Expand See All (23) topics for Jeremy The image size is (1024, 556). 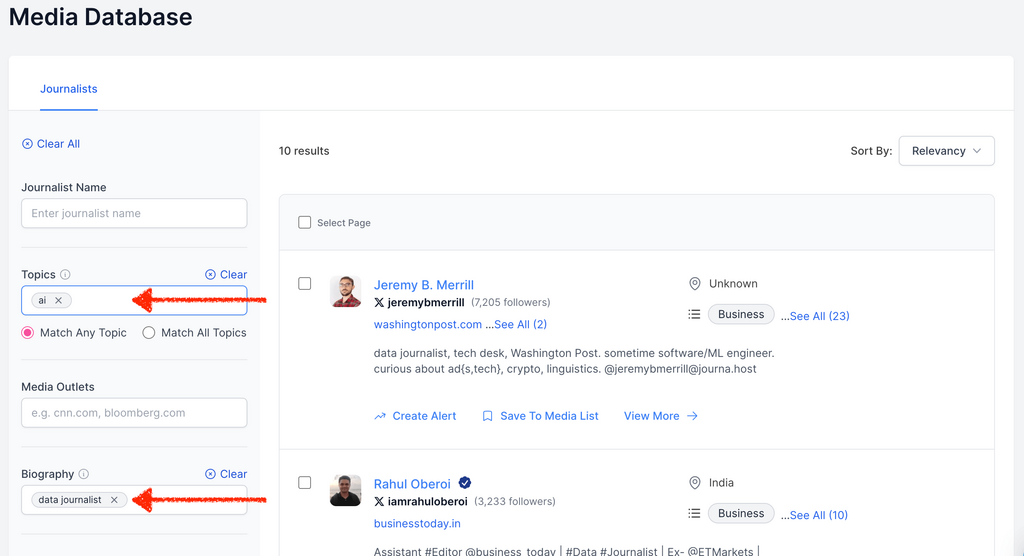[815, 316]
